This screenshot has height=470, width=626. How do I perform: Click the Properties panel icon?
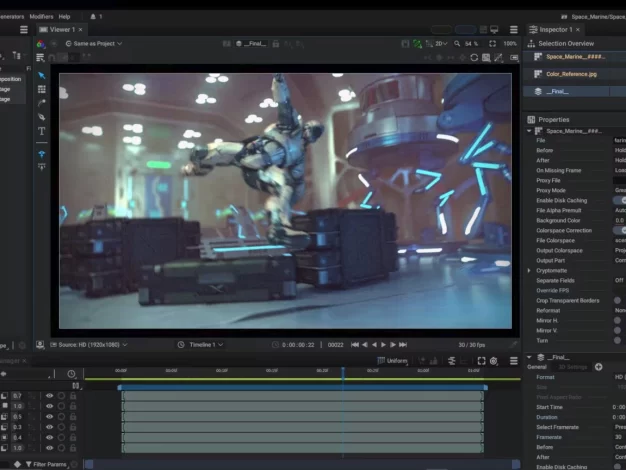[x=532, y=119]
